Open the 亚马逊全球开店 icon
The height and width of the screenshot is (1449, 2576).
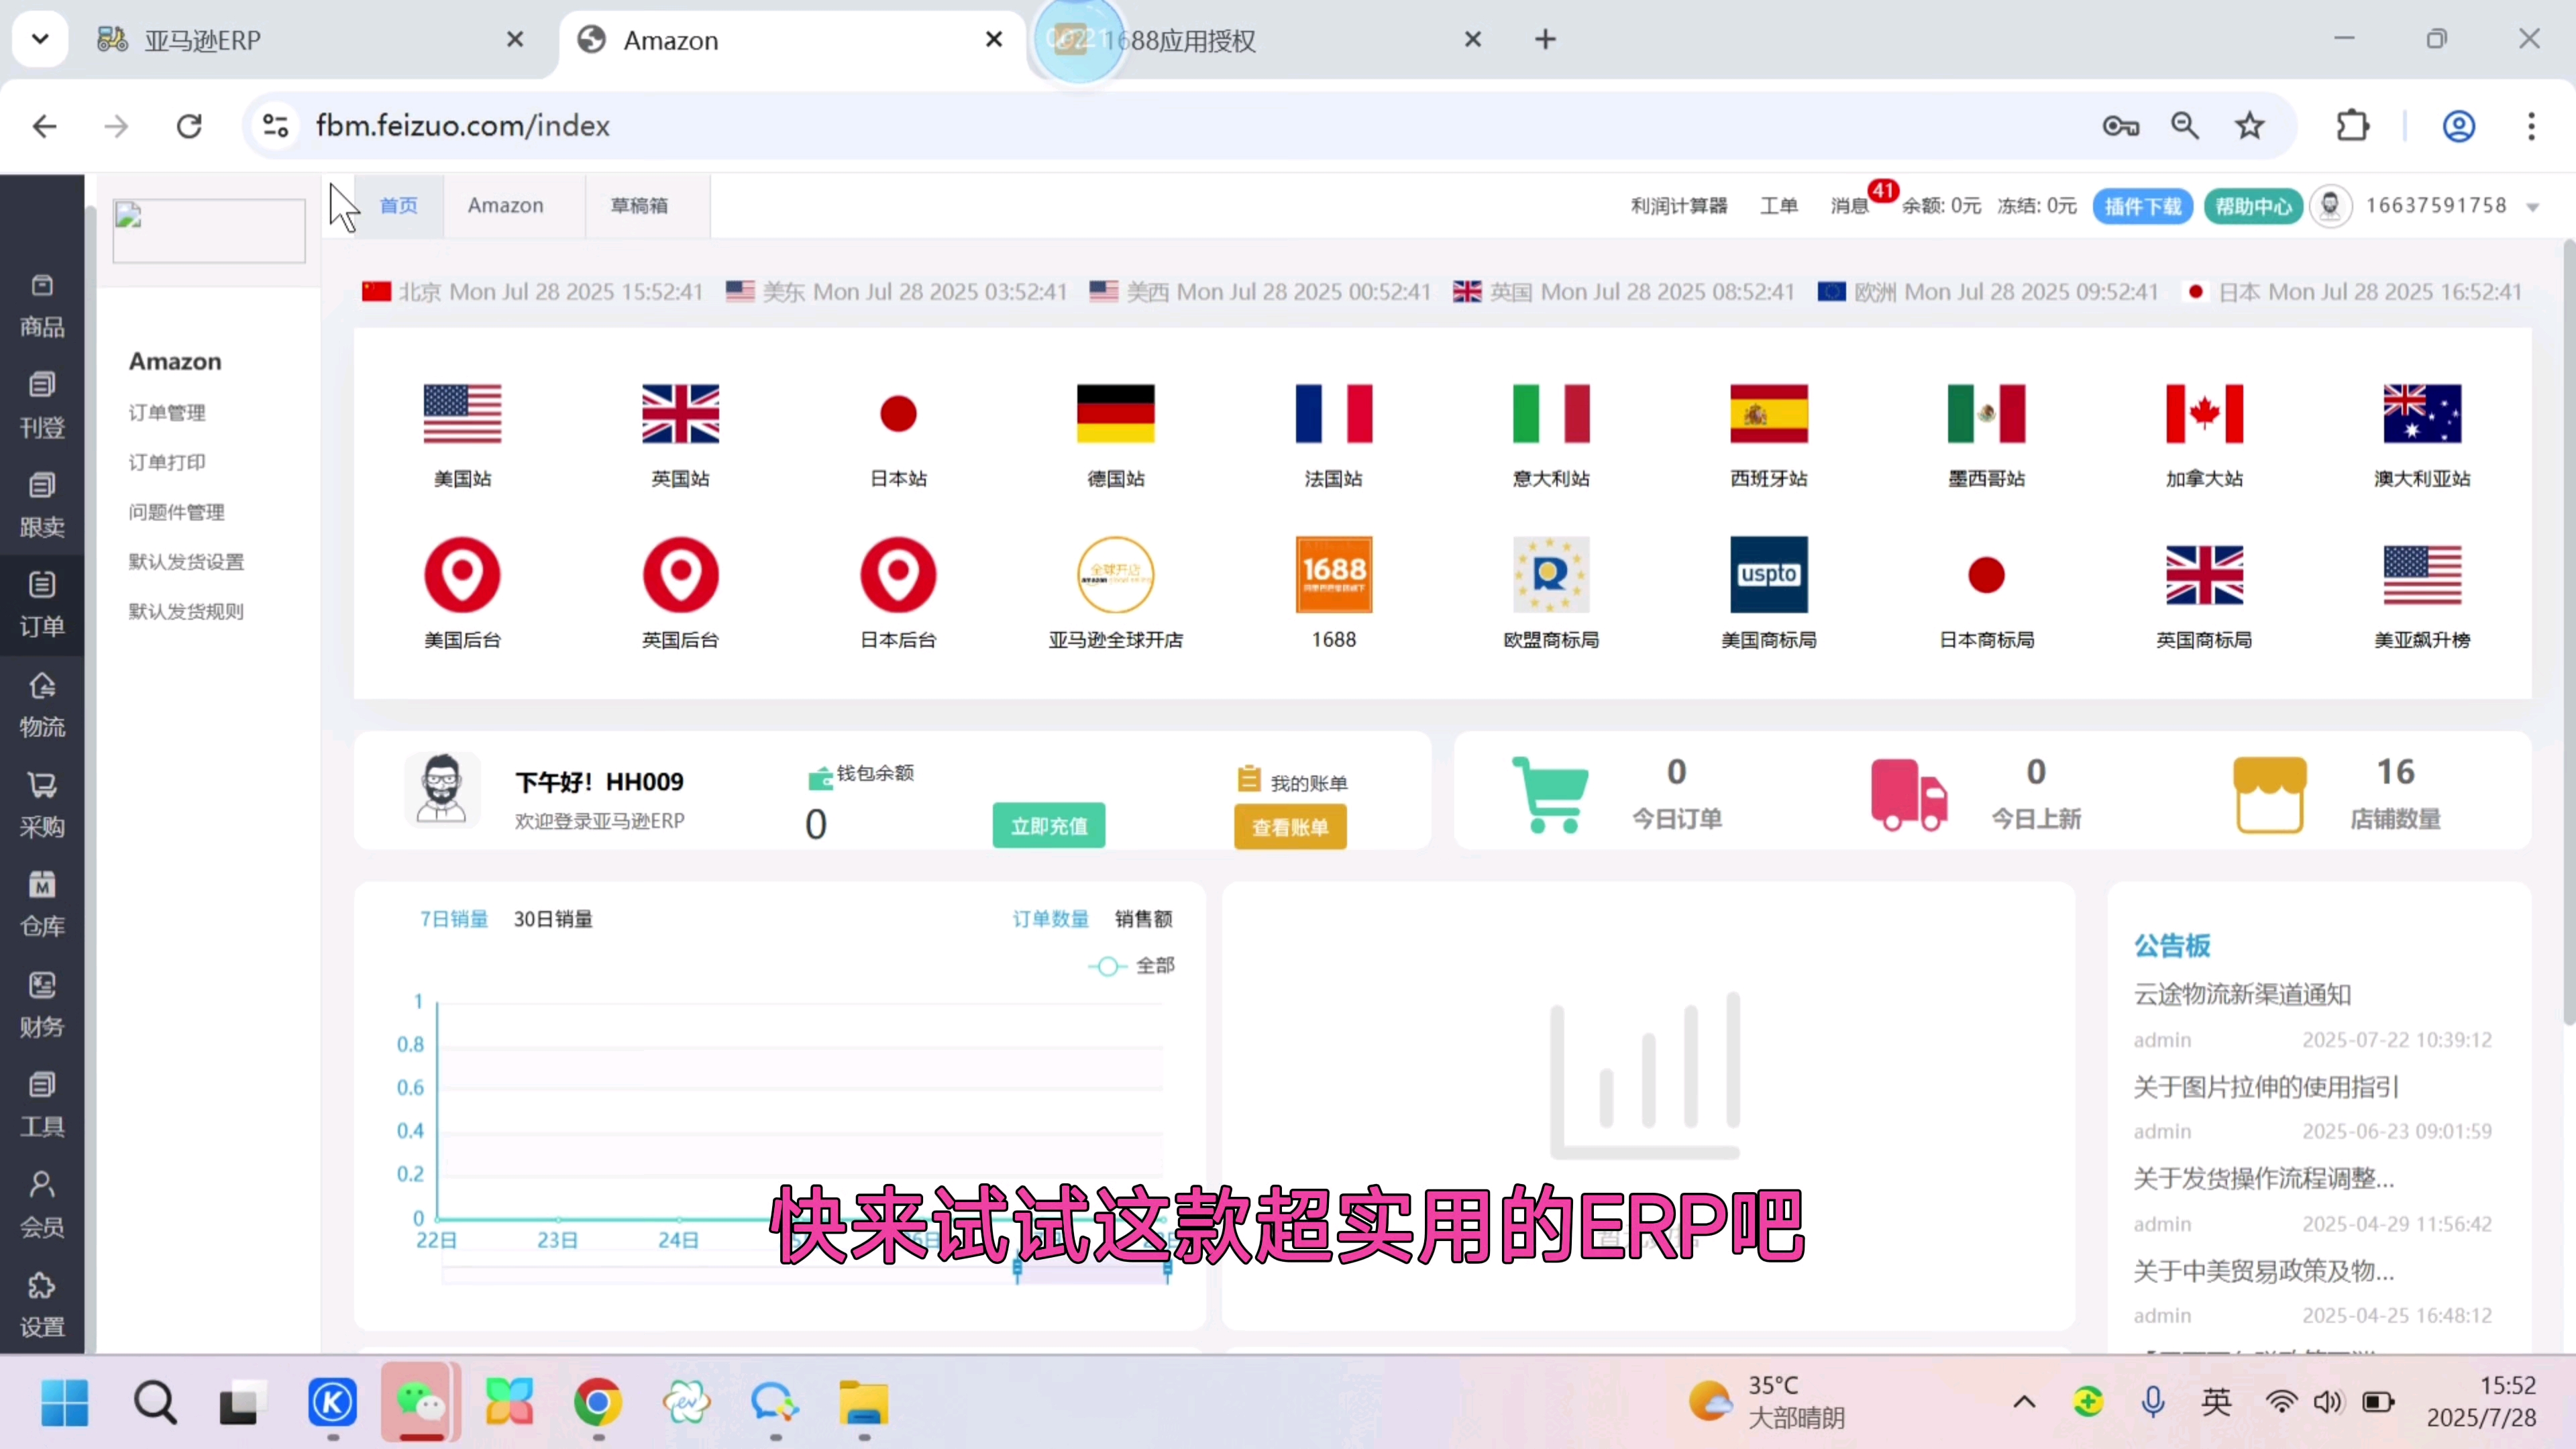pos(1116,575)
